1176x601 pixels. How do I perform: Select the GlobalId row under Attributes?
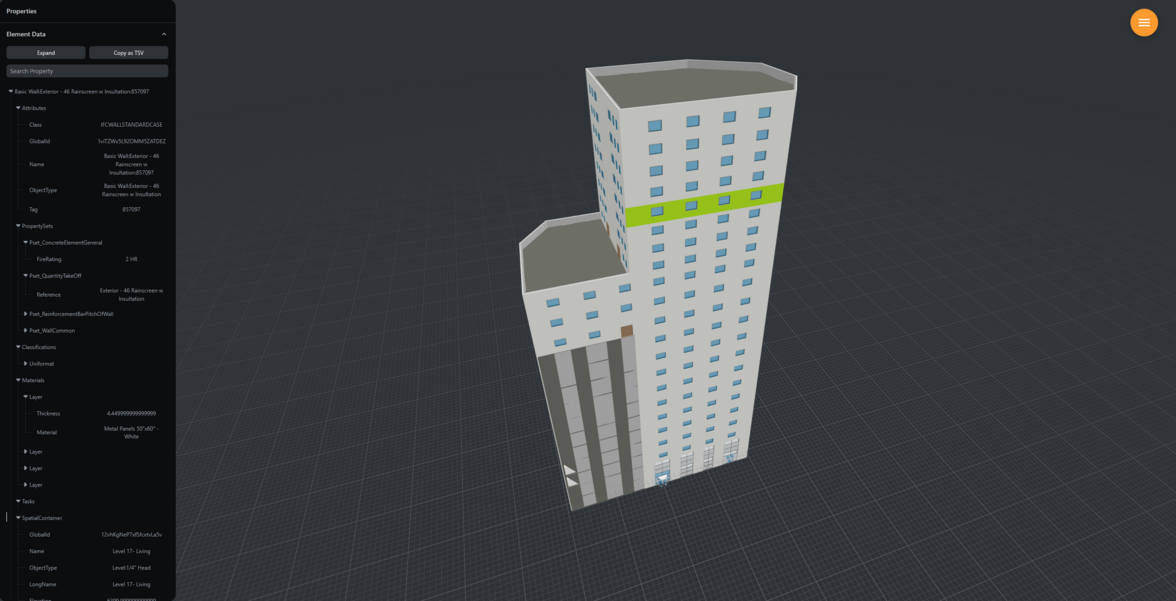(90, 142)
